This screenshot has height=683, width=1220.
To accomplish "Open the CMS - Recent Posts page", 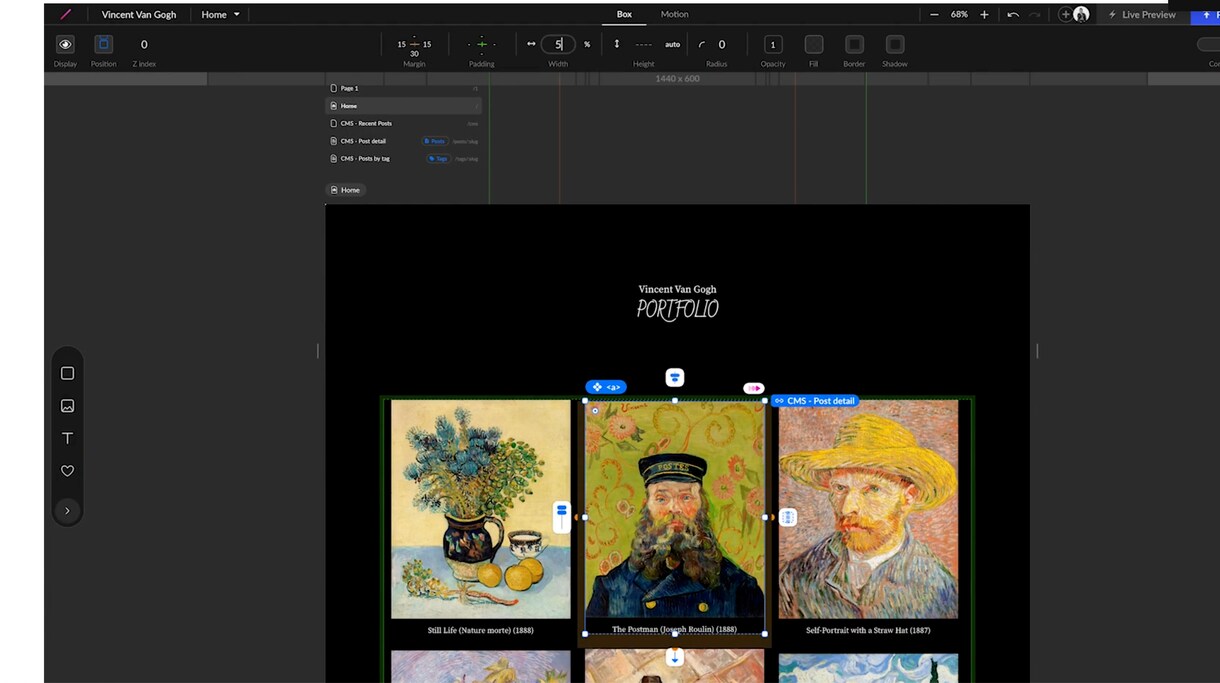I will (x=405, y=123).
